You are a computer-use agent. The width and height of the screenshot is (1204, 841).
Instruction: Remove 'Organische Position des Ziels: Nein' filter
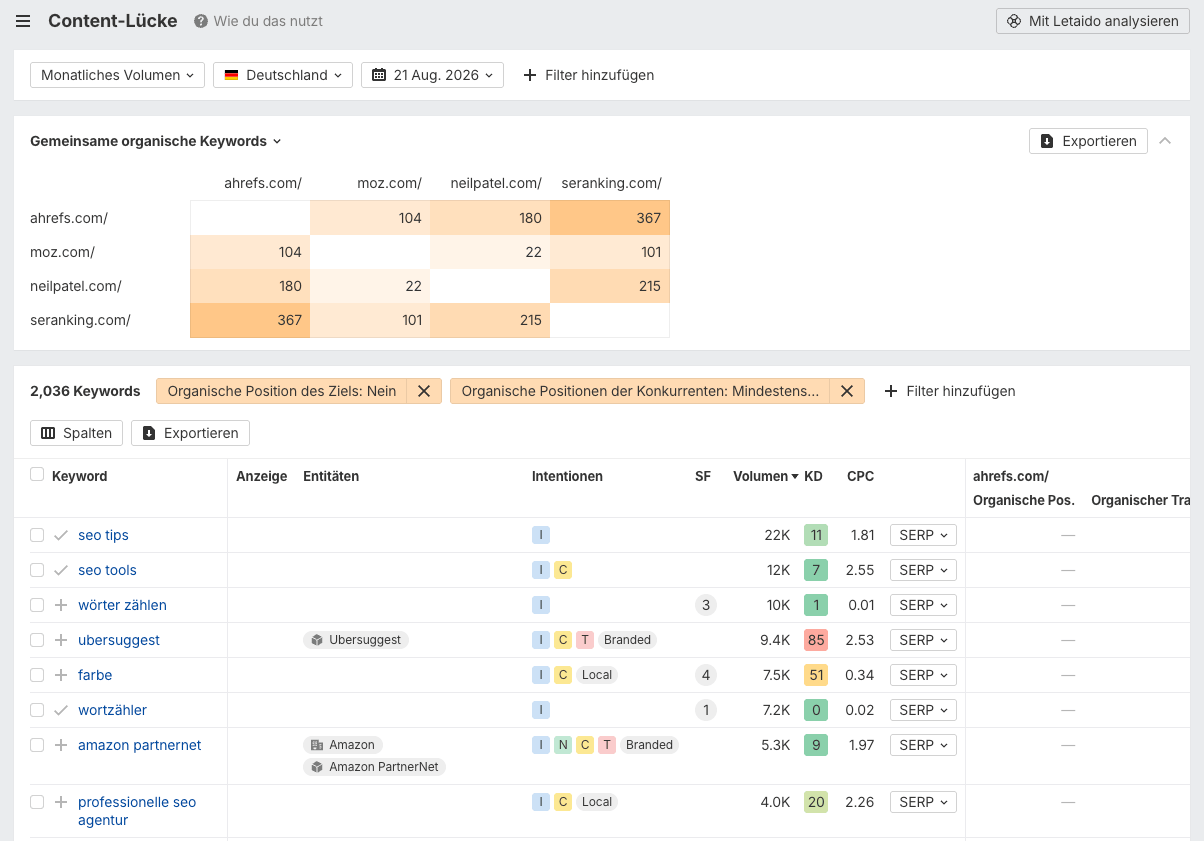(x=423, y=391)
